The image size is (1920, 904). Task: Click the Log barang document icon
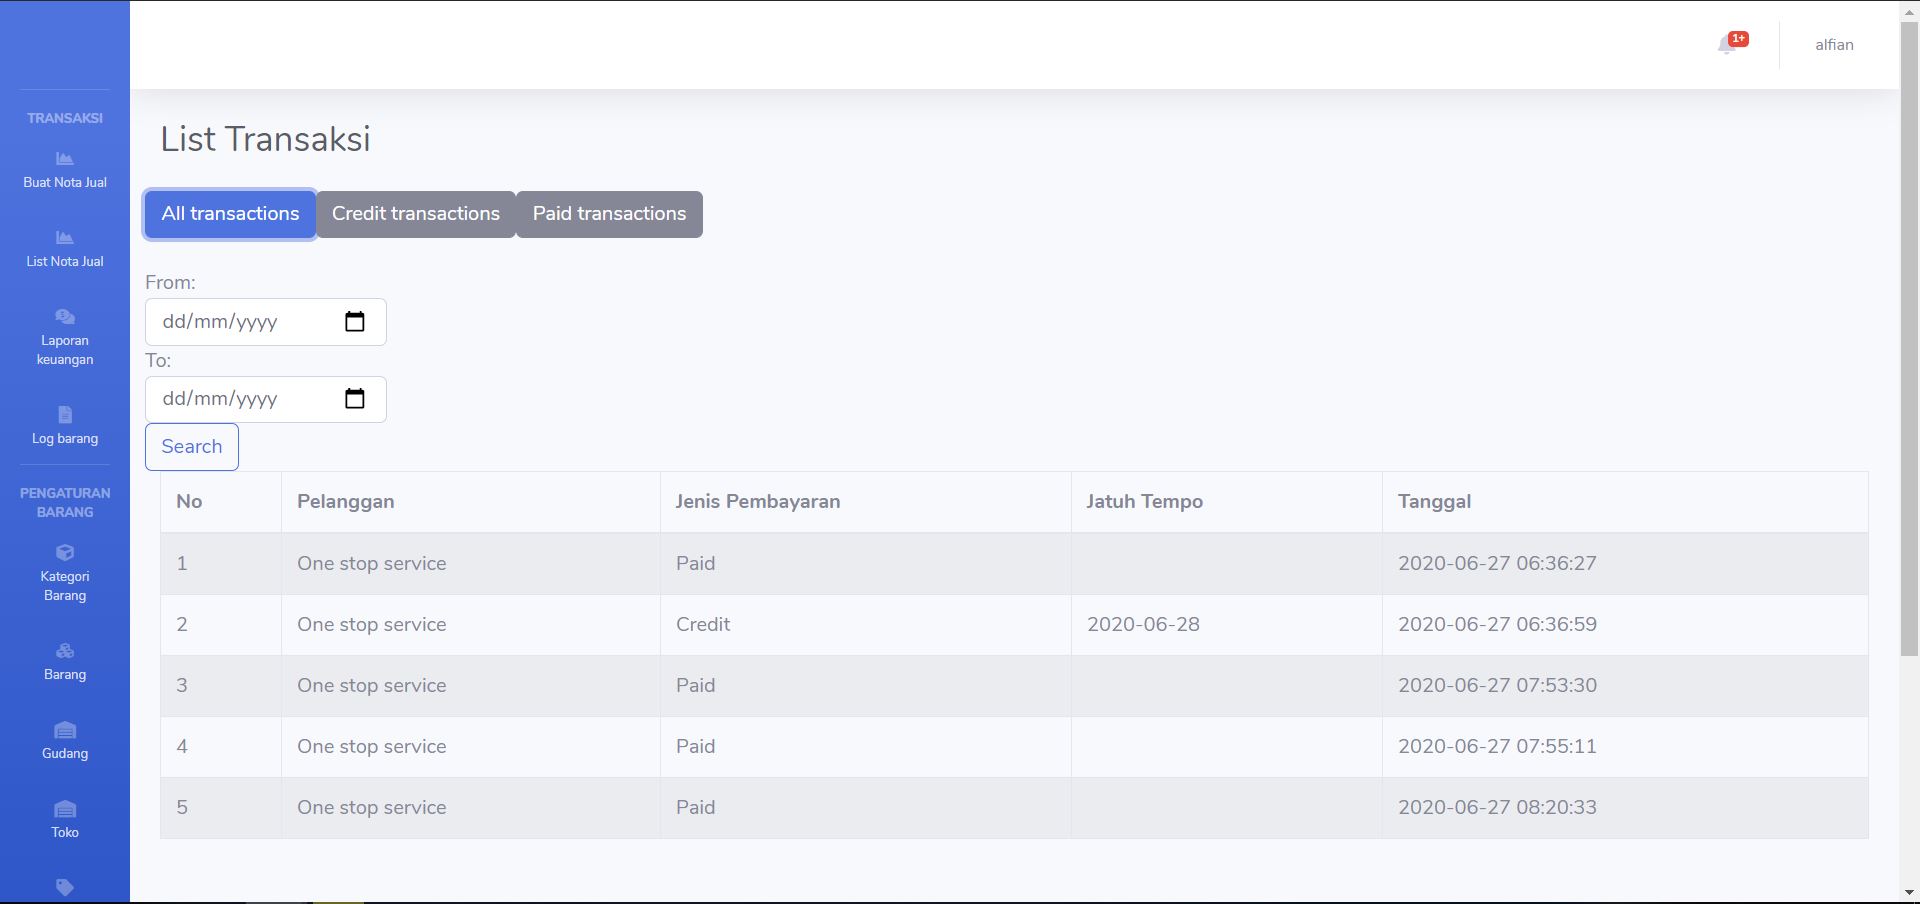tap(65, 415)
